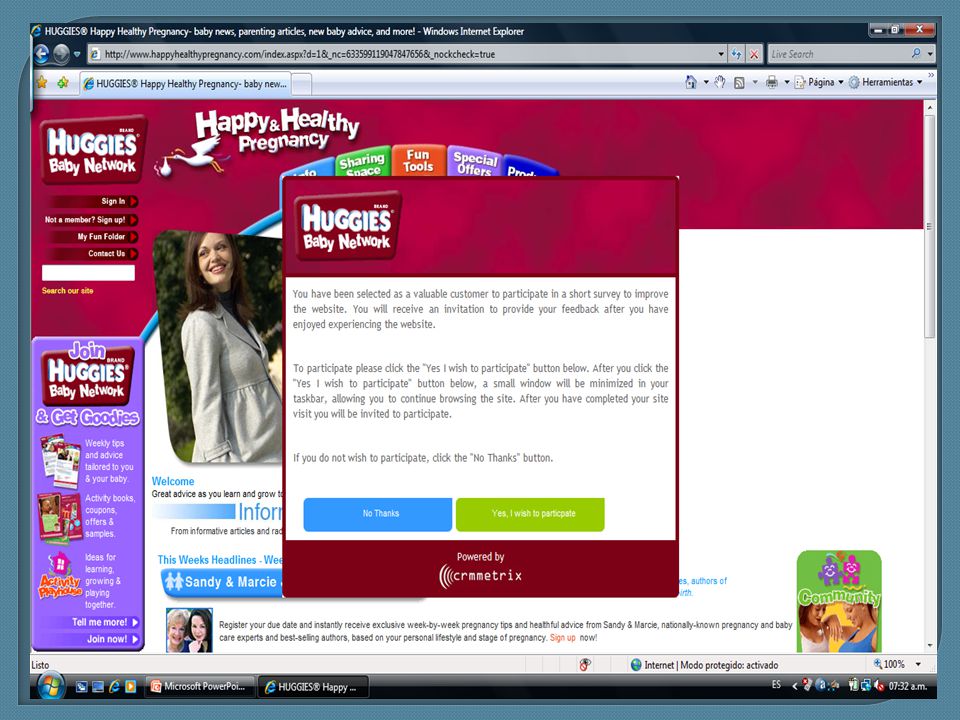
Task: Click the Favorites Center star icon
Action: coord(42,82)
